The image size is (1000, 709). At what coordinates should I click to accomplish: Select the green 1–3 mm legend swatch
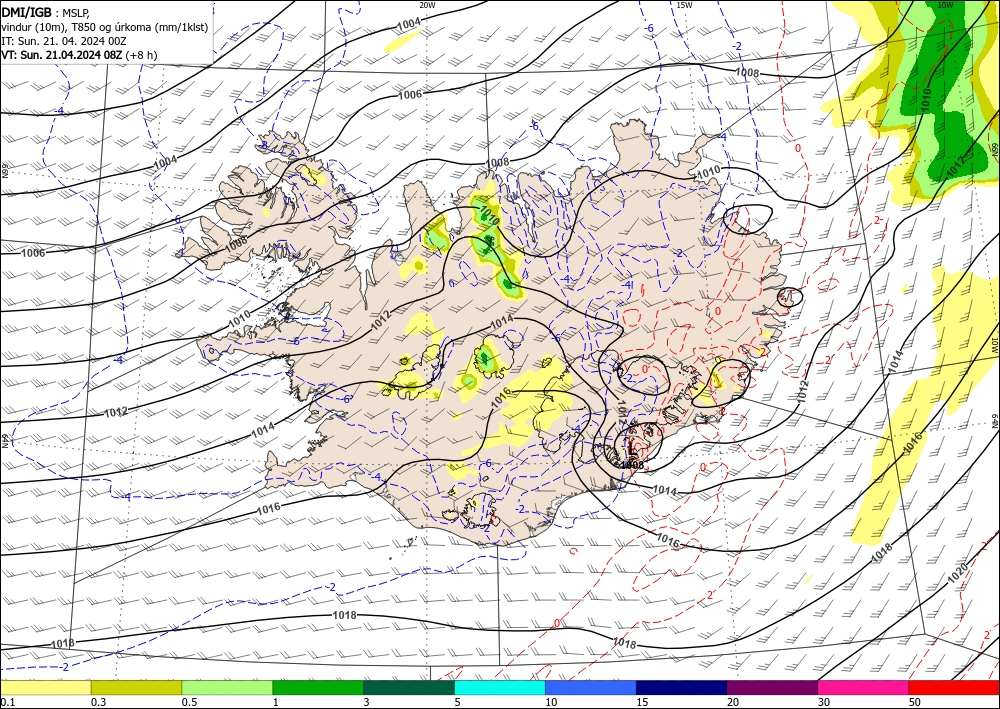(x=318, y=687)
